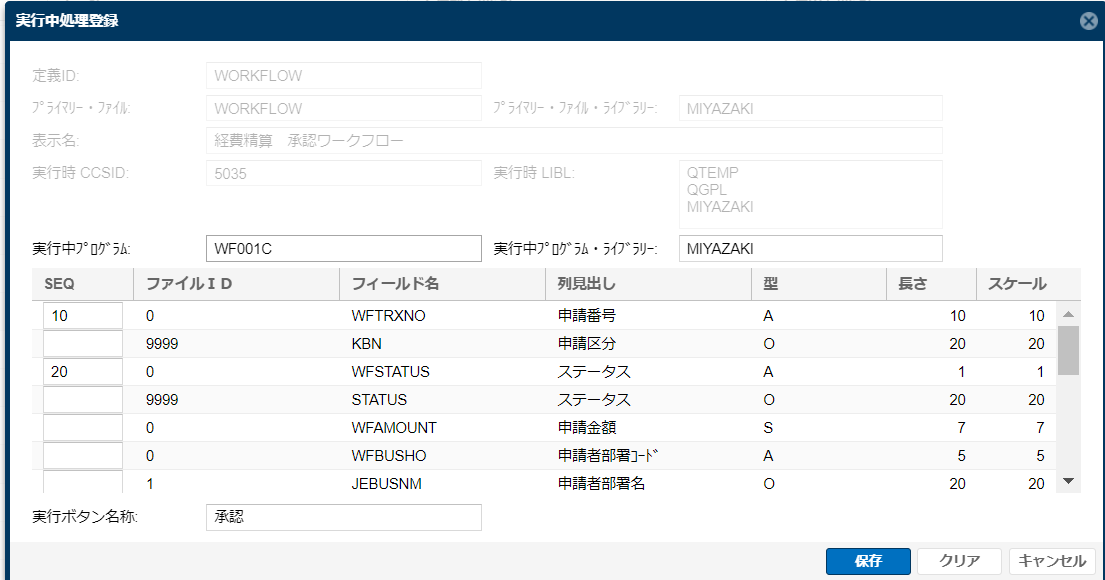
Task: Close the 実行中処理登録 dialog with X icon
Action: click(x=1088, y=21)
